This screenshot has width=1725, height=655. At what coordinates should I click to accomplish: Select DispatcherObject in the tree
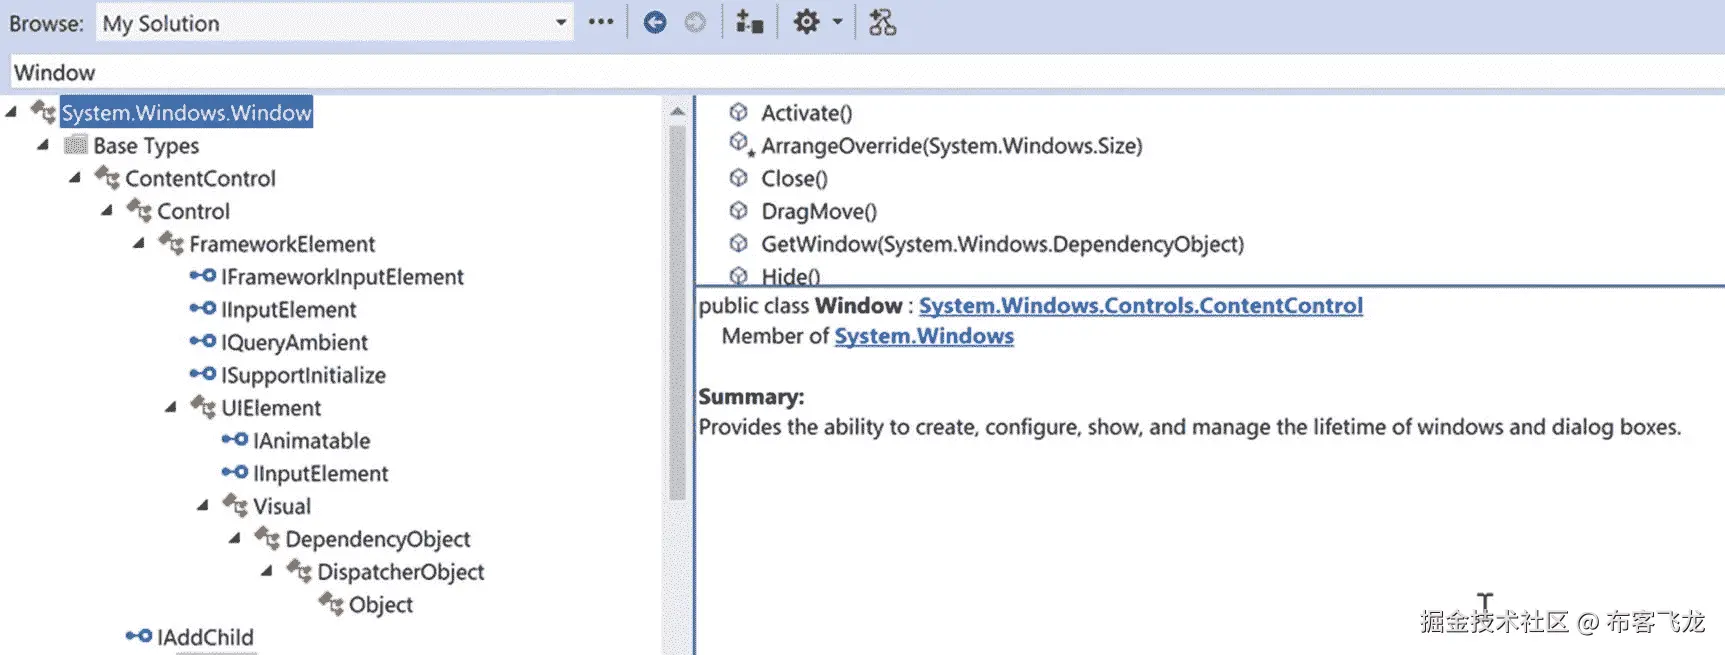click(400, 572)
